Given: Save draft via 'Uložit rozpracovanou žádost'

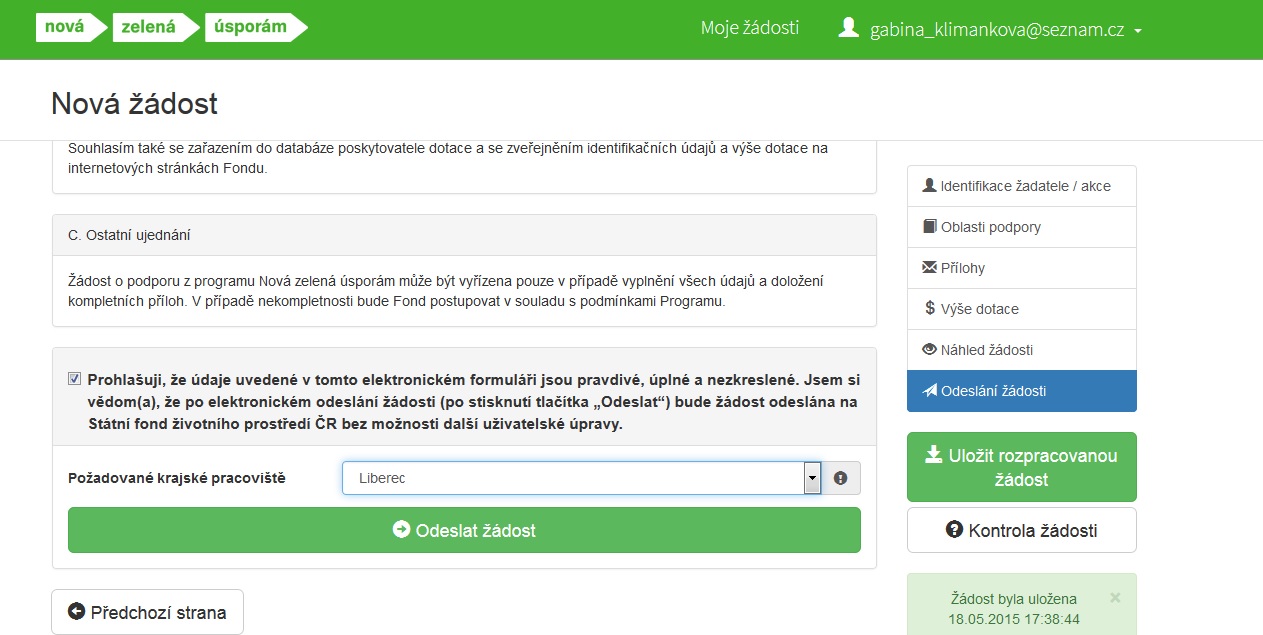Looking at the screenshot, I should click(1022, 467).
